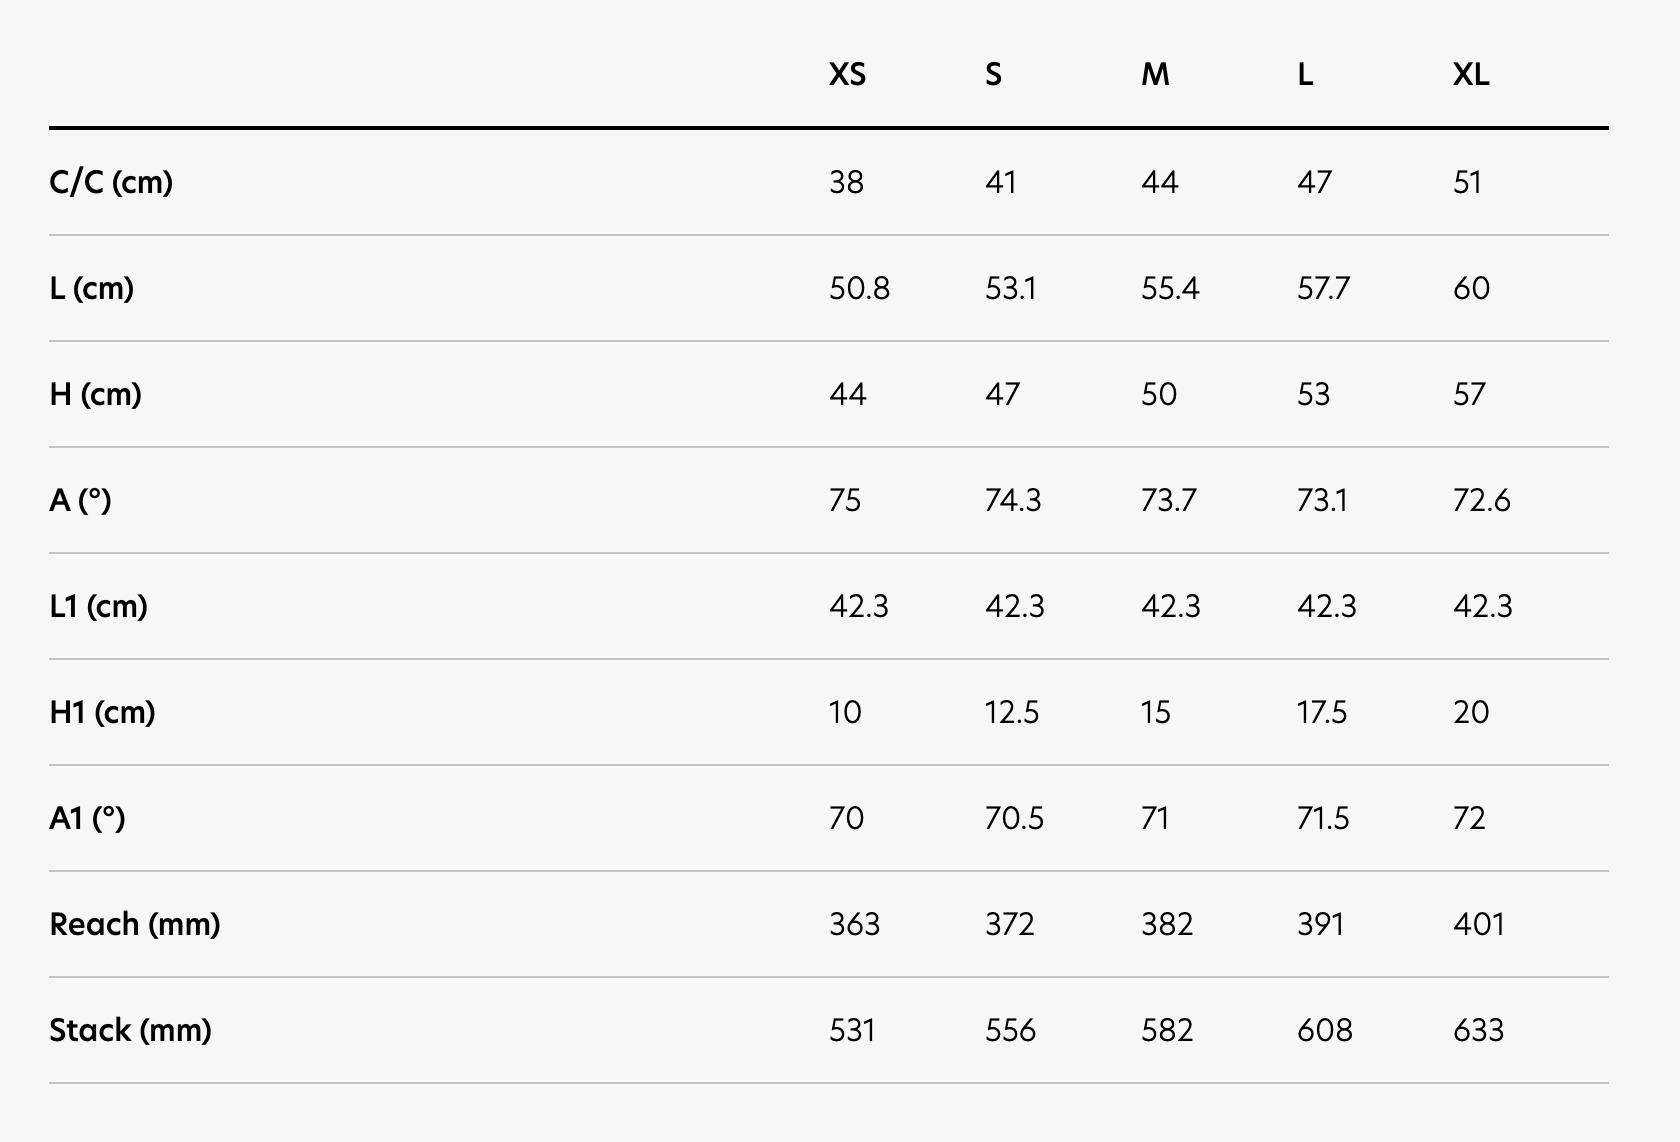Click the M size column header

1155,75
